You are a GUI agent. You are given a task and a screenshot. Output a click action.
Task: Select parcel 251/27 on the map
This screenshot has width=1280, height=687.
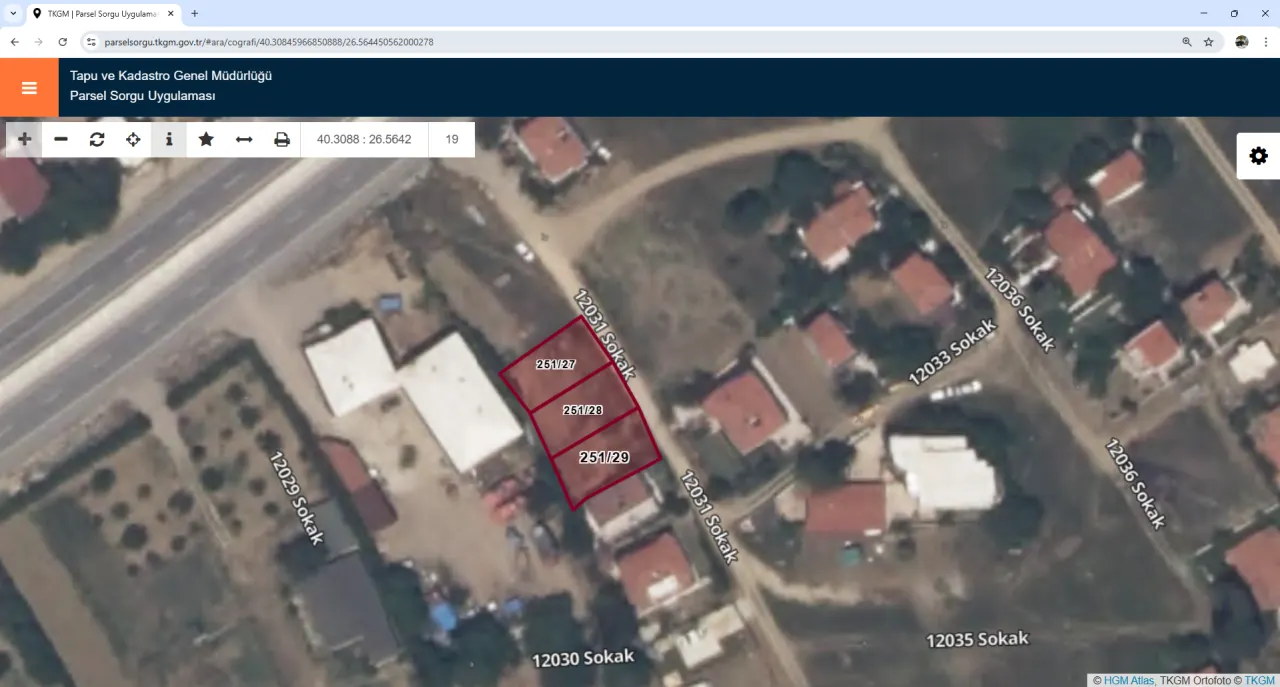point(556,365)
